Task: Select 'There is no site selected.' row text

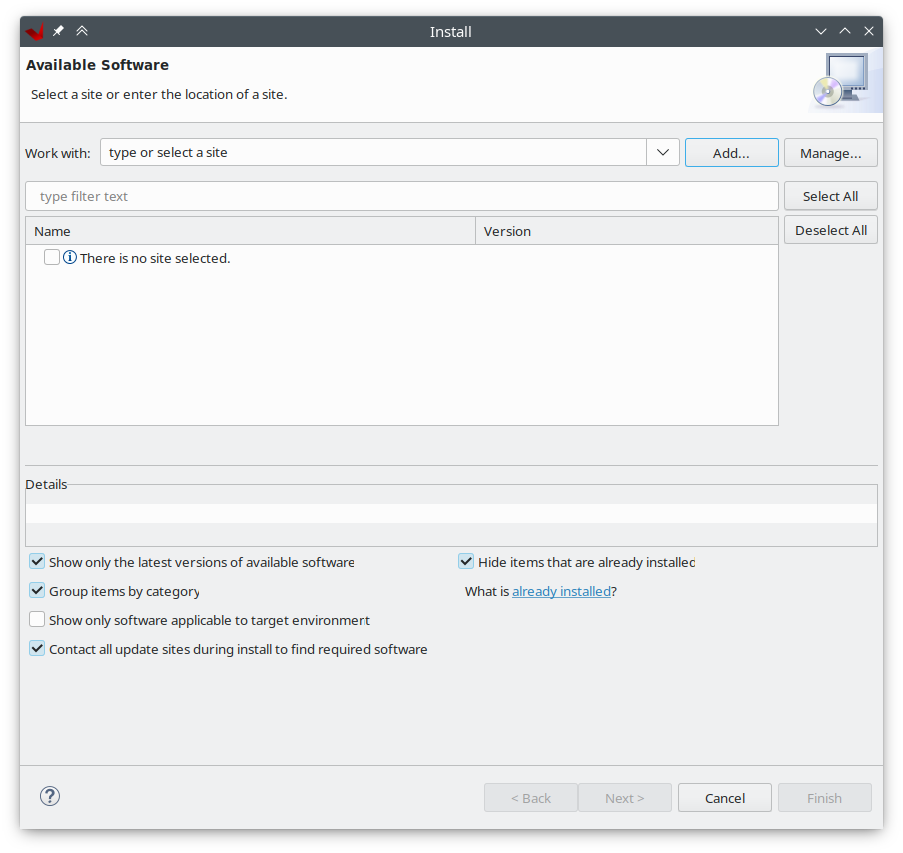Action: point(155,258)
